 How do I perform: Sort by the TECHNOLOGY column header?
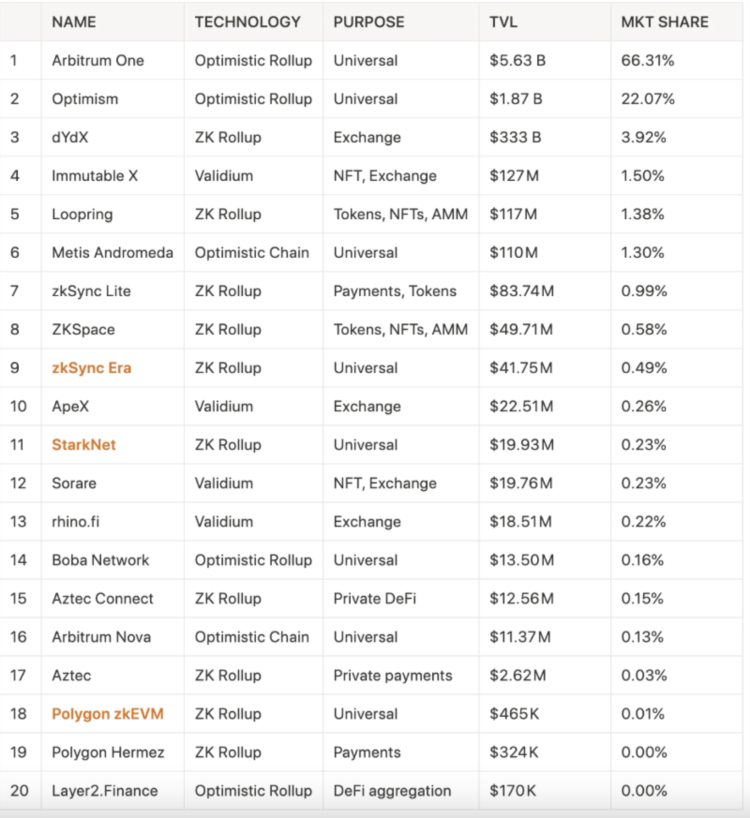click(247, 21)
